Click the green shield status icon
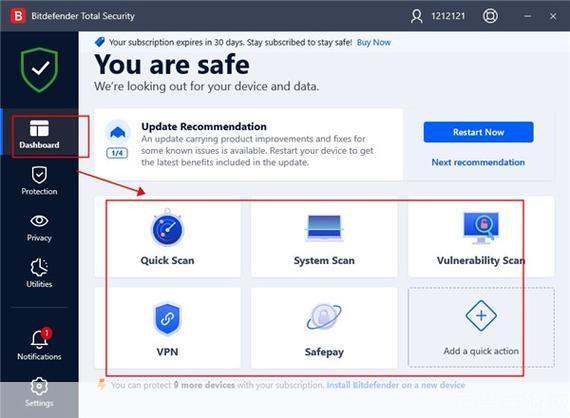This screenshot has width=570, height=418. tap(40, 69)
